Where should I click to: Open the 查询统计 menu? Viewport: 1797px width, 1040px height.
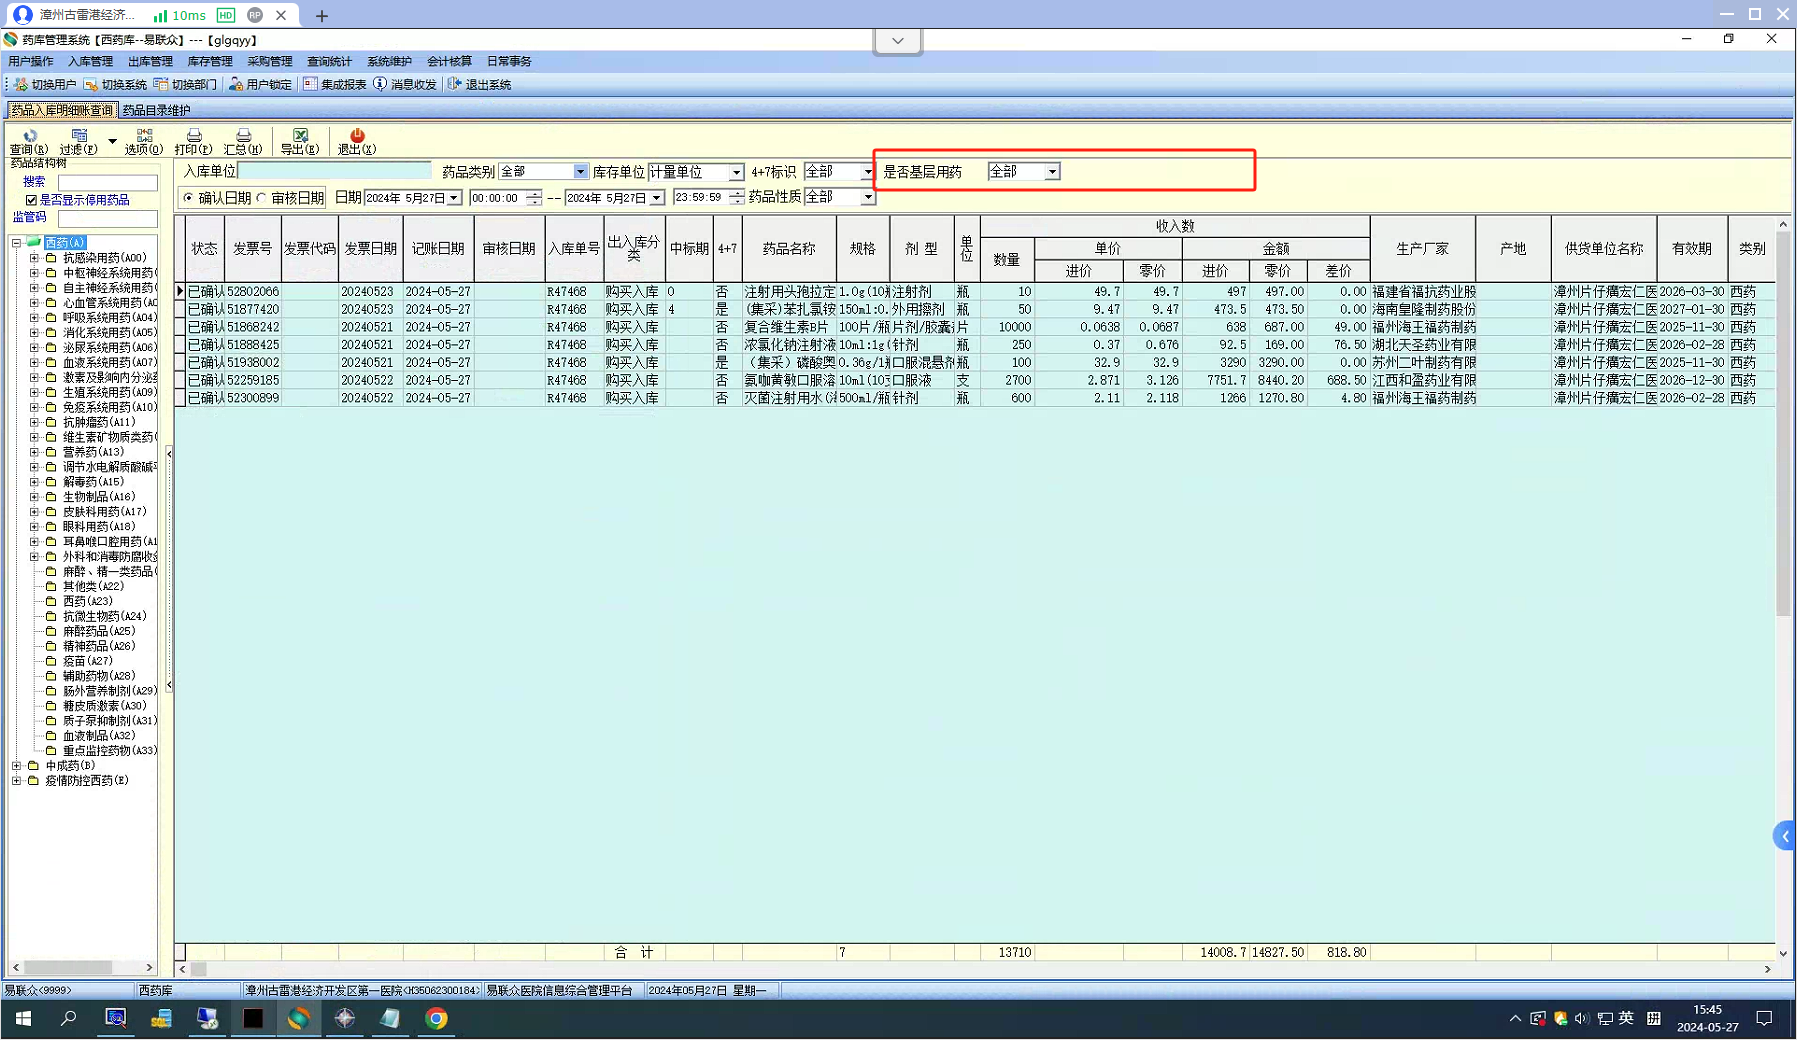[330, 62]
